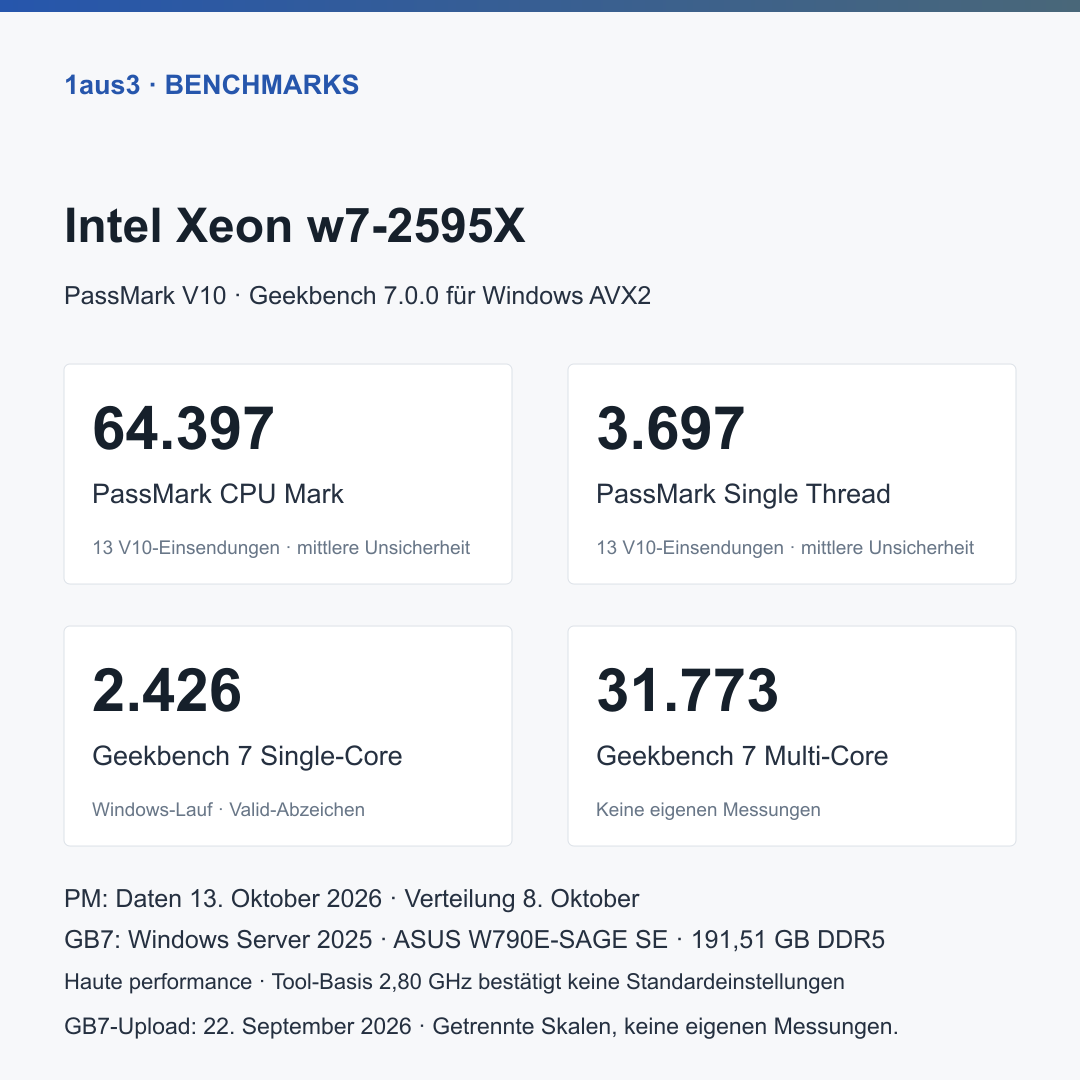The image size is (1080, 1080).
Task: Click the Geekbench 7 Single-Core label
Action: (247, 756)
